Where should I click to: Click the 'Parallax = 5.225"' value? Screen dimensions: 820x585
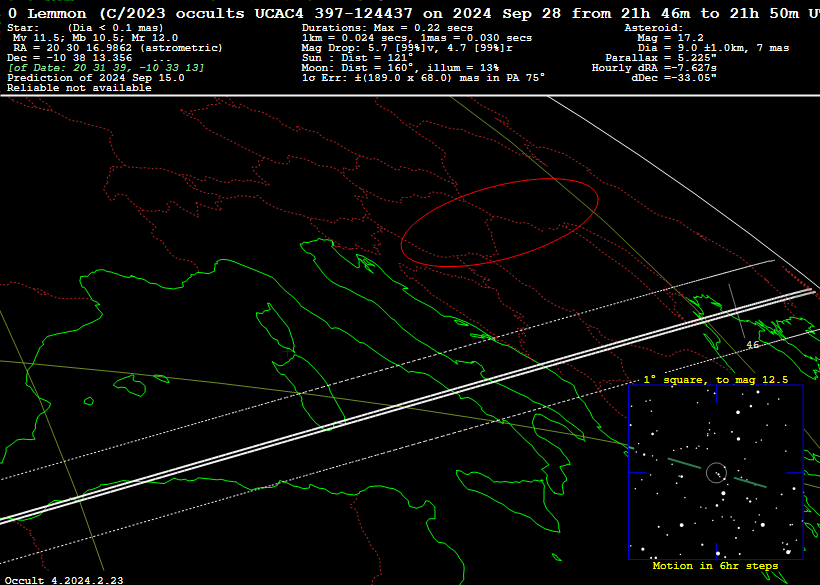click(661, 58)
